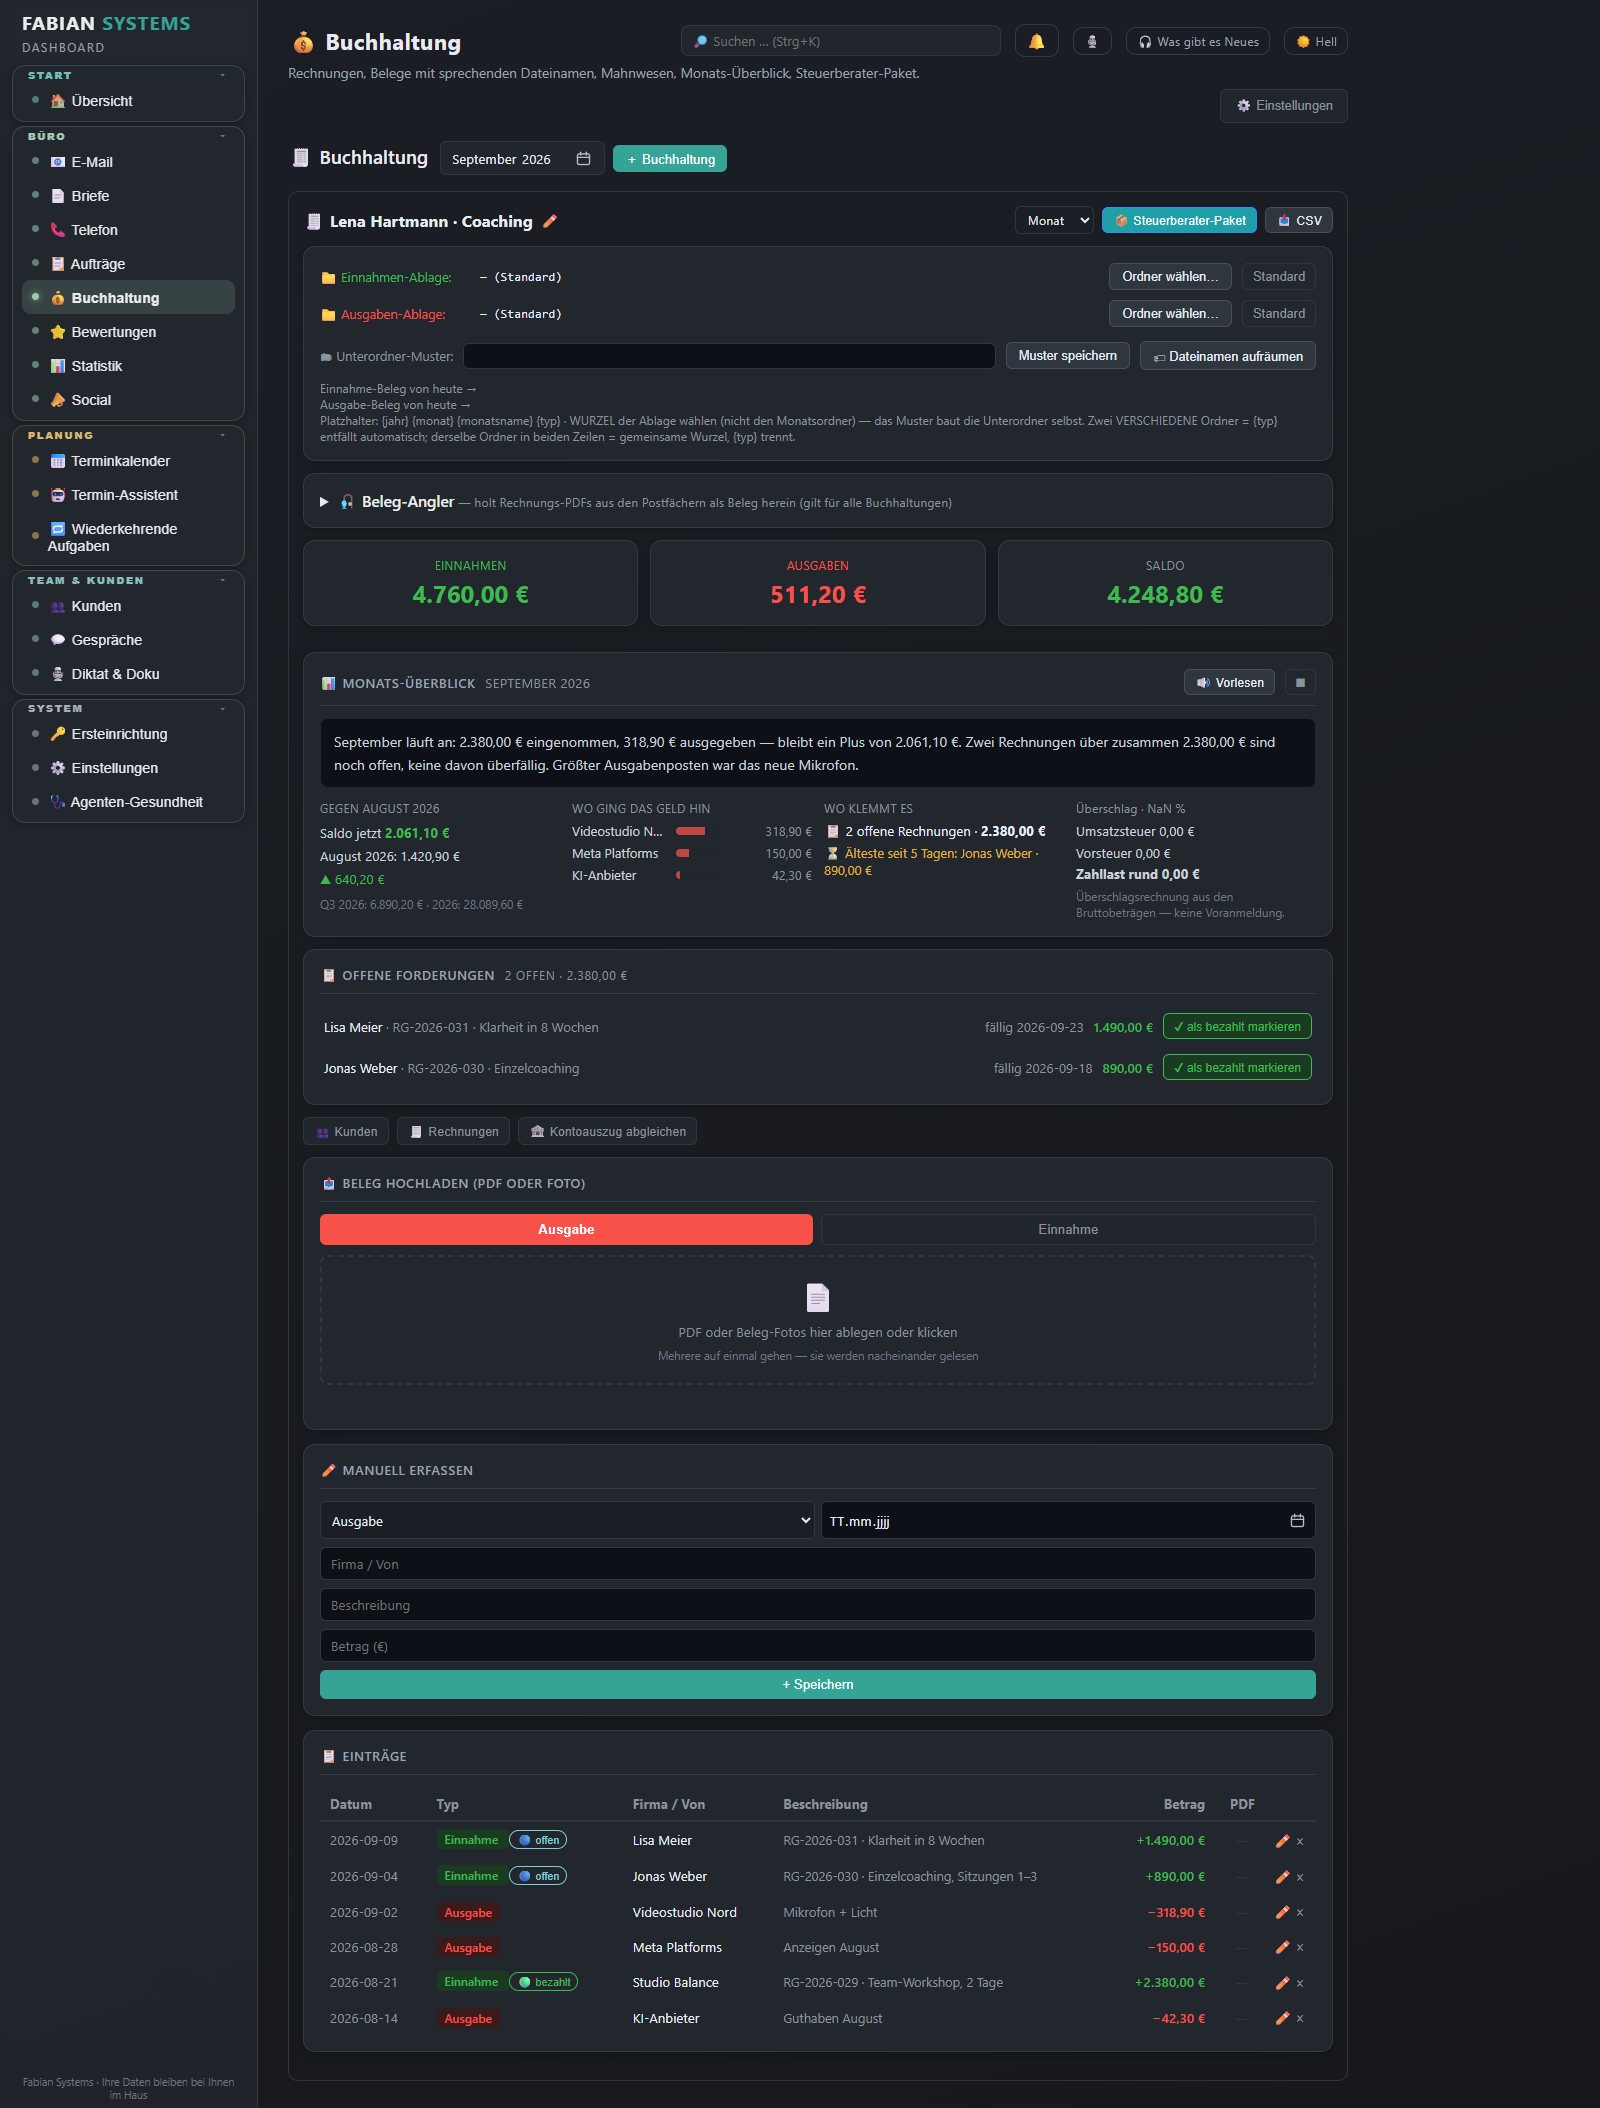Click the Steuerberater-Paket button

point(1179,220)
